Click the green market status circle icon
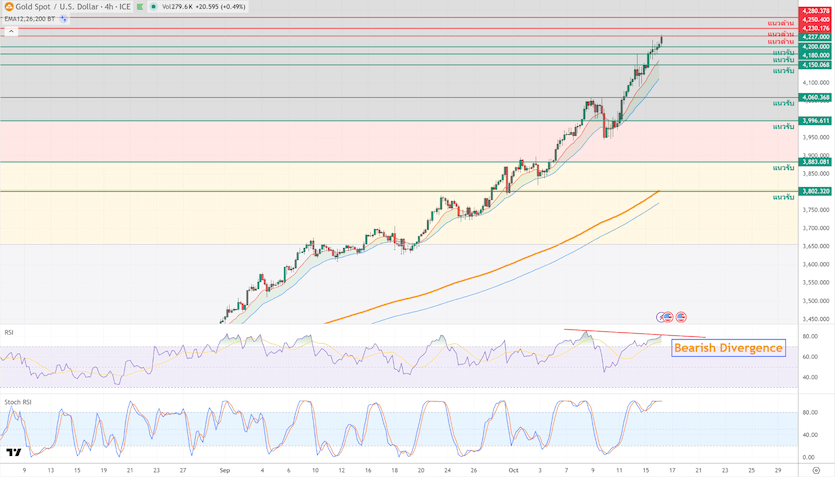The height and width of the screenshot is (477, 835). [152, 6]
